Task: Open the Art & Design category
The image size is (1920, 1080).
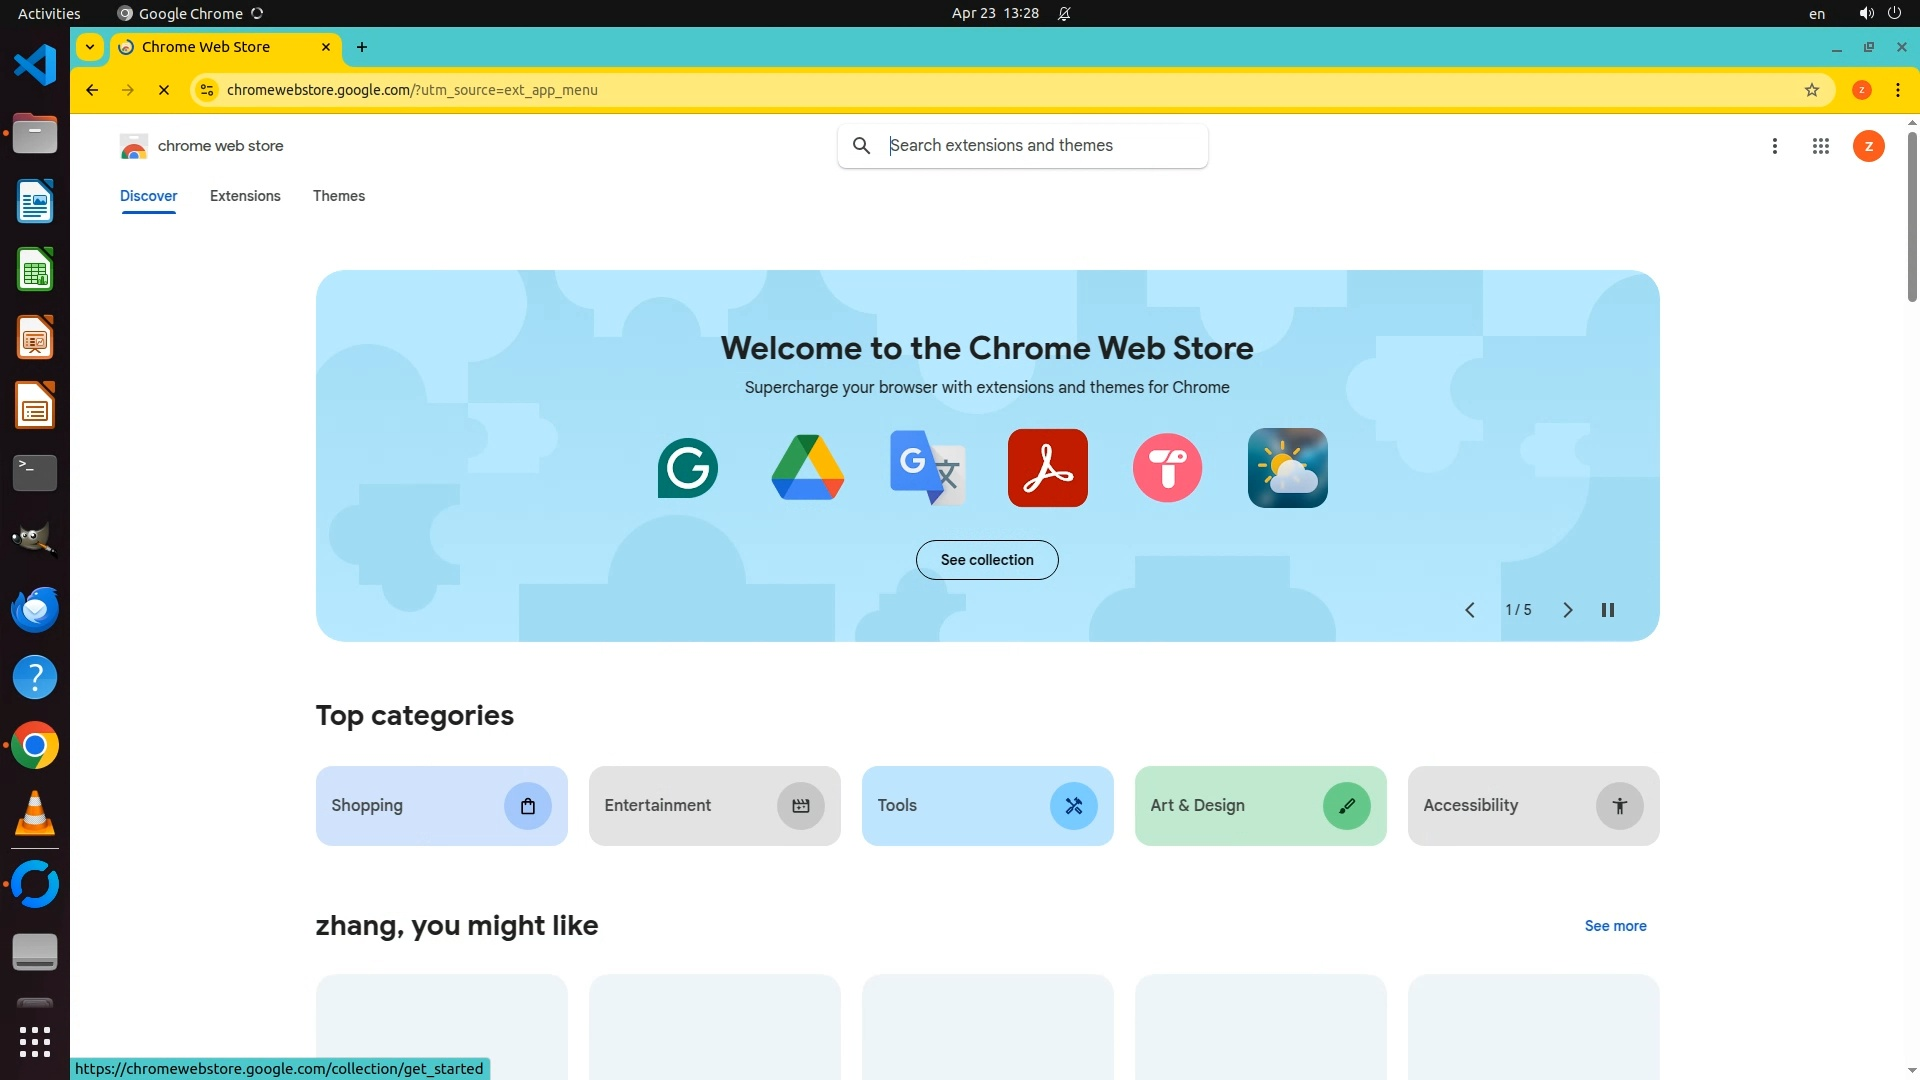Action: 1259,806
